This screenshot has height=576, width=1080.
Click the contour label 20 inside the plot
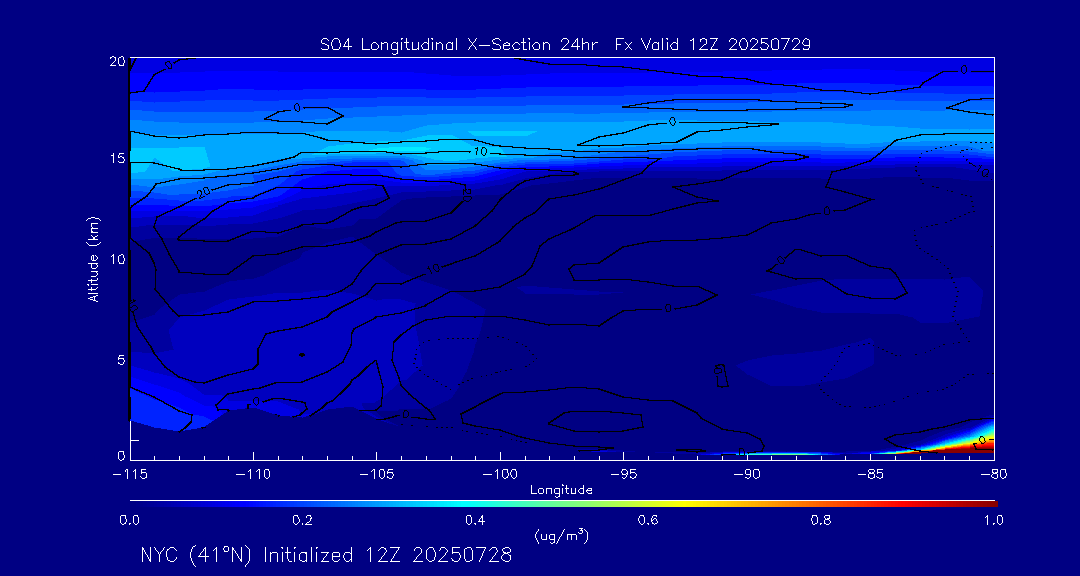click(x=203, y=192)
